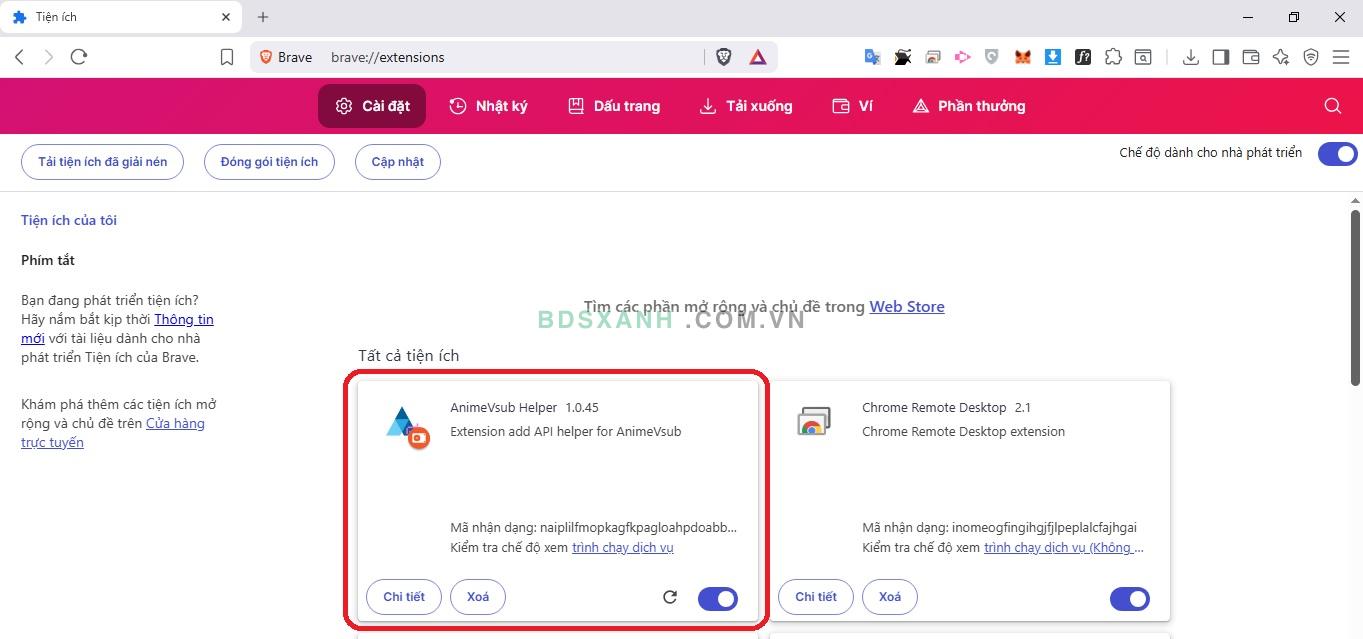1363x639 pixels.
Task: Toggle the sidebar panel icon
Action: pos(1220,57)
